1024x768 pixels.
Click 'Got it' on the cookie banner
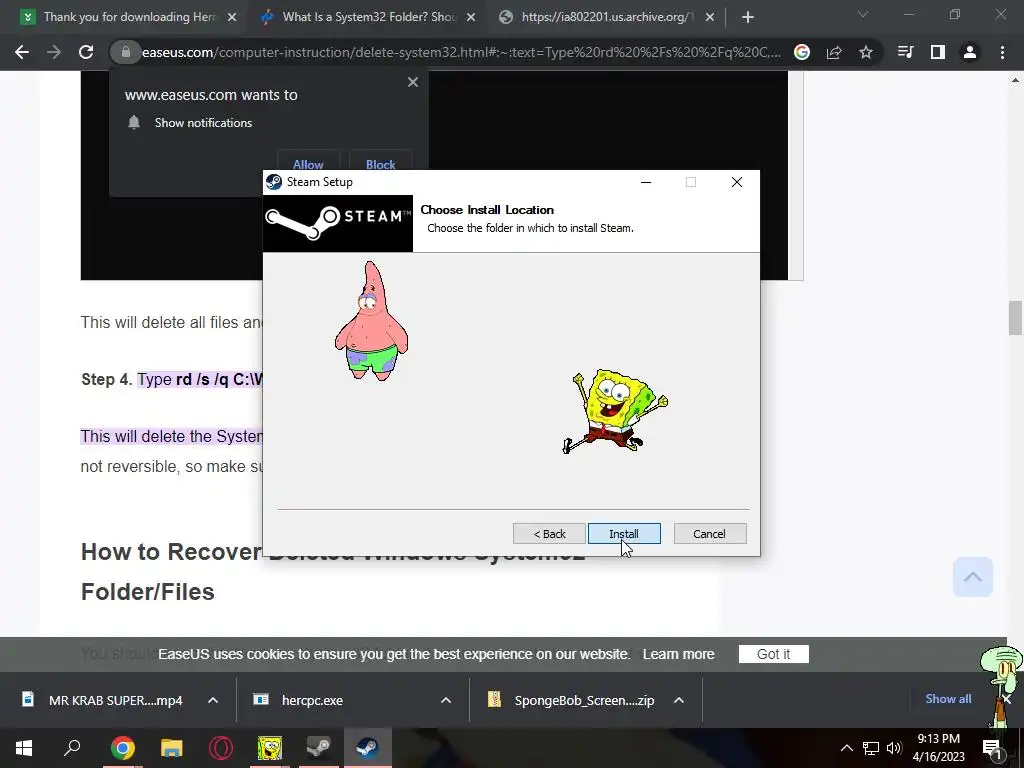[x=773, y=654]
